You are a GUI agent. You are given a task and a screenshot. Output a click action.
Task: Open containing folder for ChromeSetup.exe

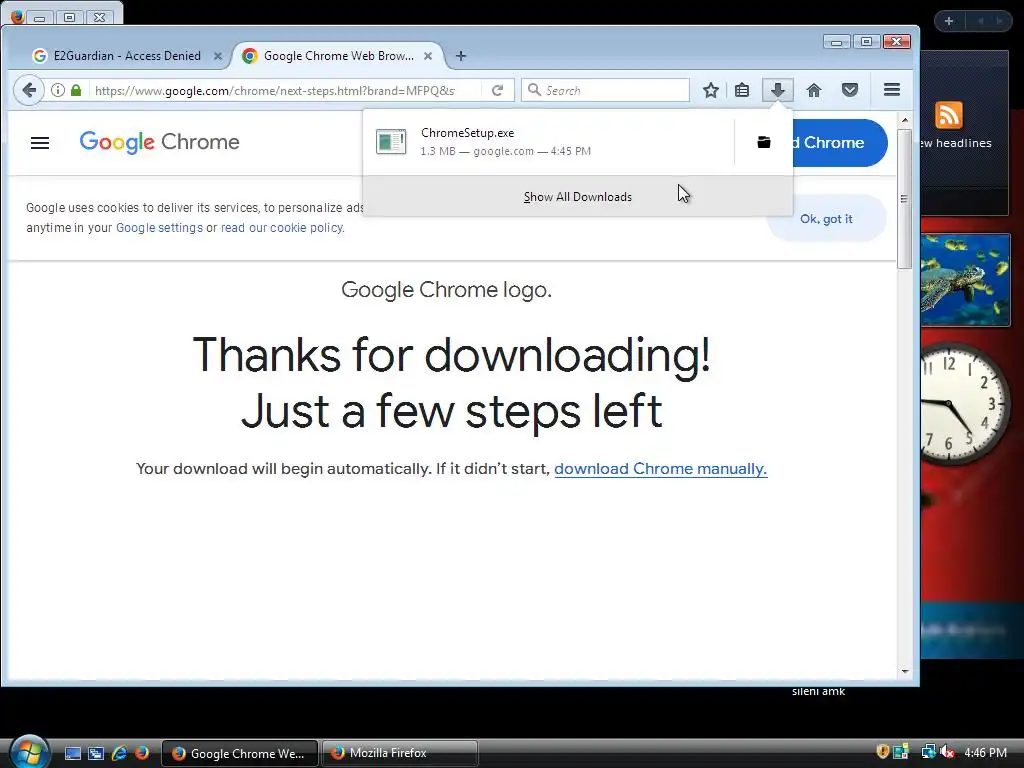click(x=763, y=142)
